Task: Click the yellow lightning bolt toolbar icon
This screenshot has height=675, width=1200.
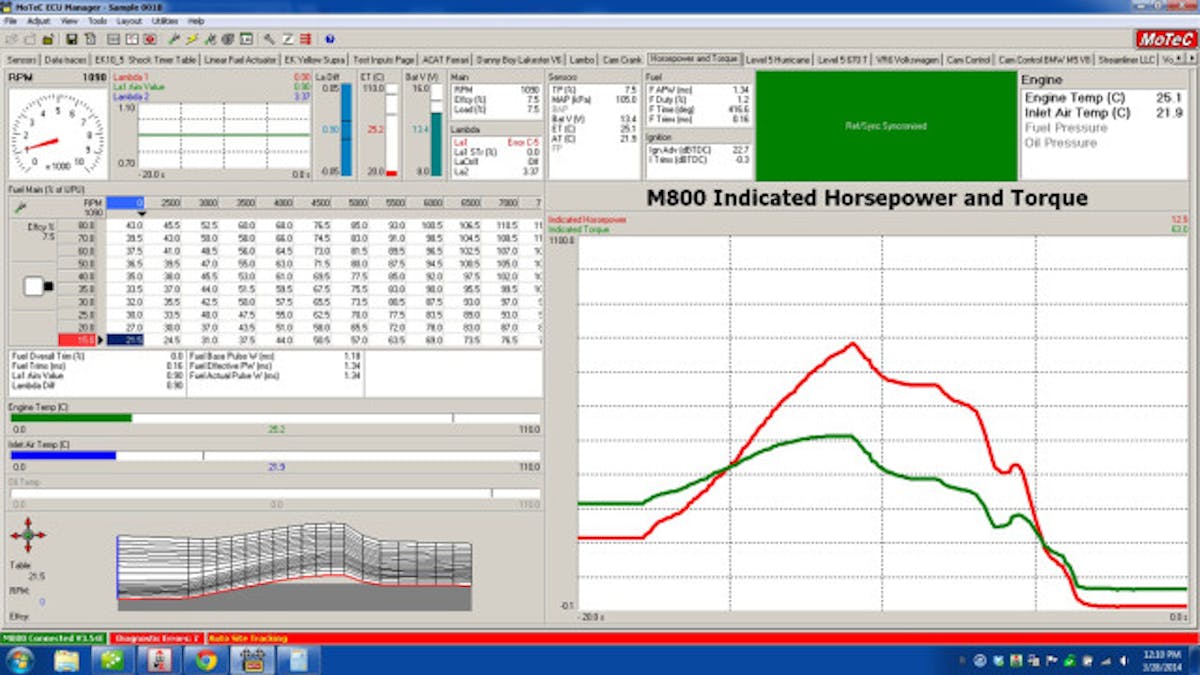Action: 192,39
